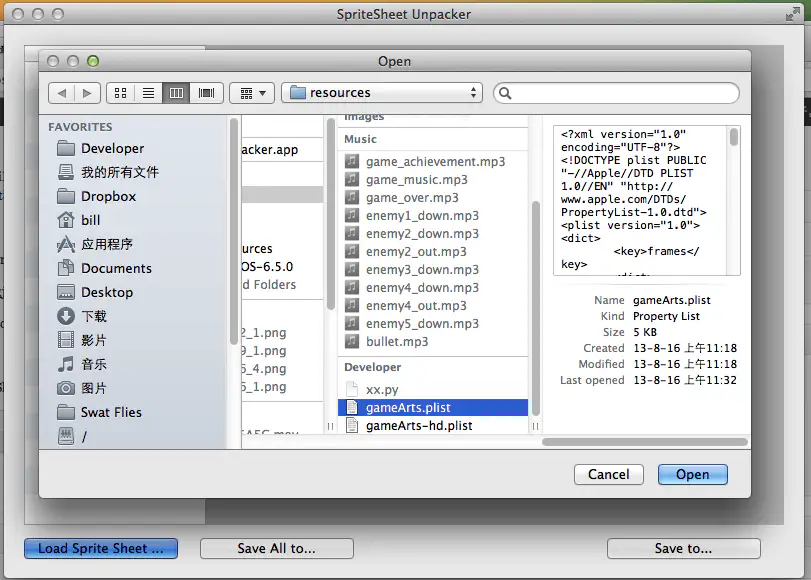Select Documents in the sidebar

(x=116, y=268)
